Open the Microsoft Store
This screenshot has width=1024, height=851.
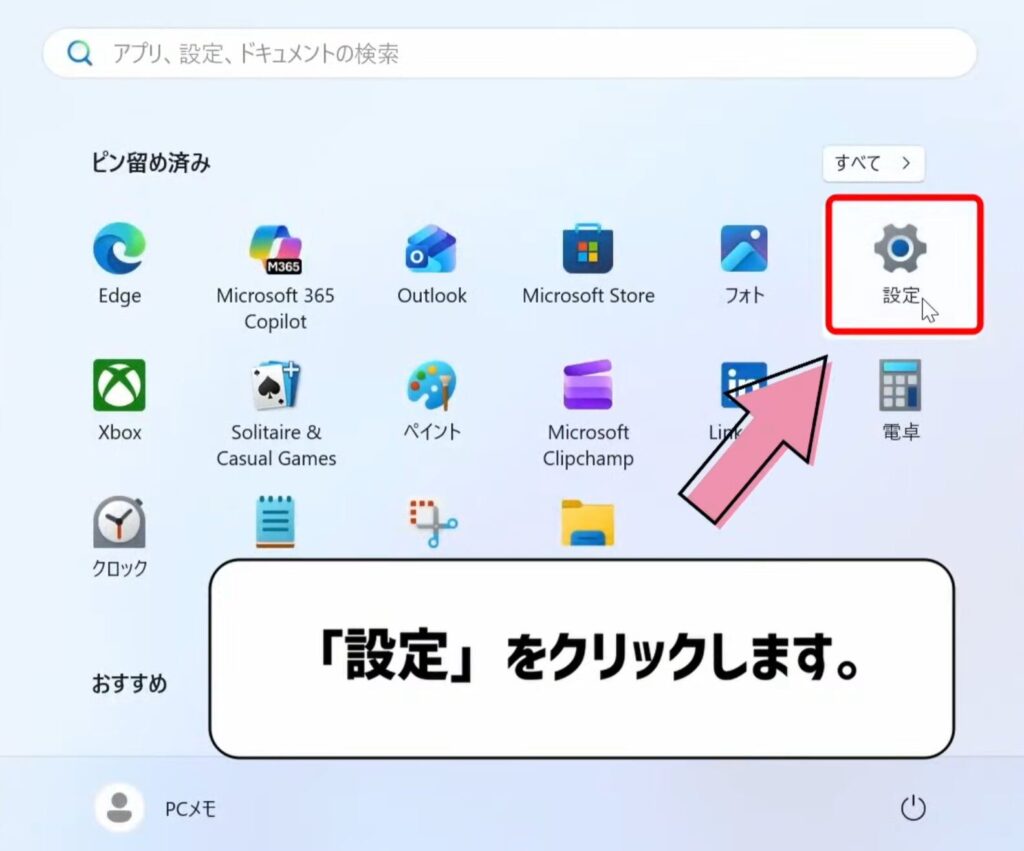point(588,250)
